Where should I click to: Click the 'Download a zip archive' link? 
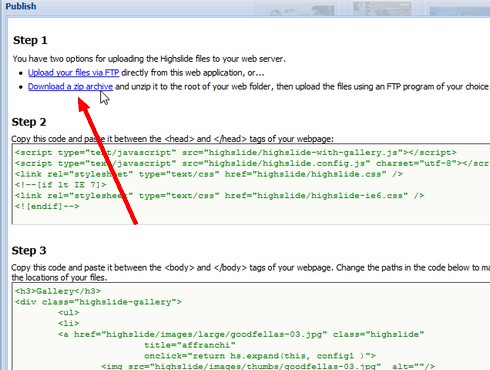pos(70,87)
